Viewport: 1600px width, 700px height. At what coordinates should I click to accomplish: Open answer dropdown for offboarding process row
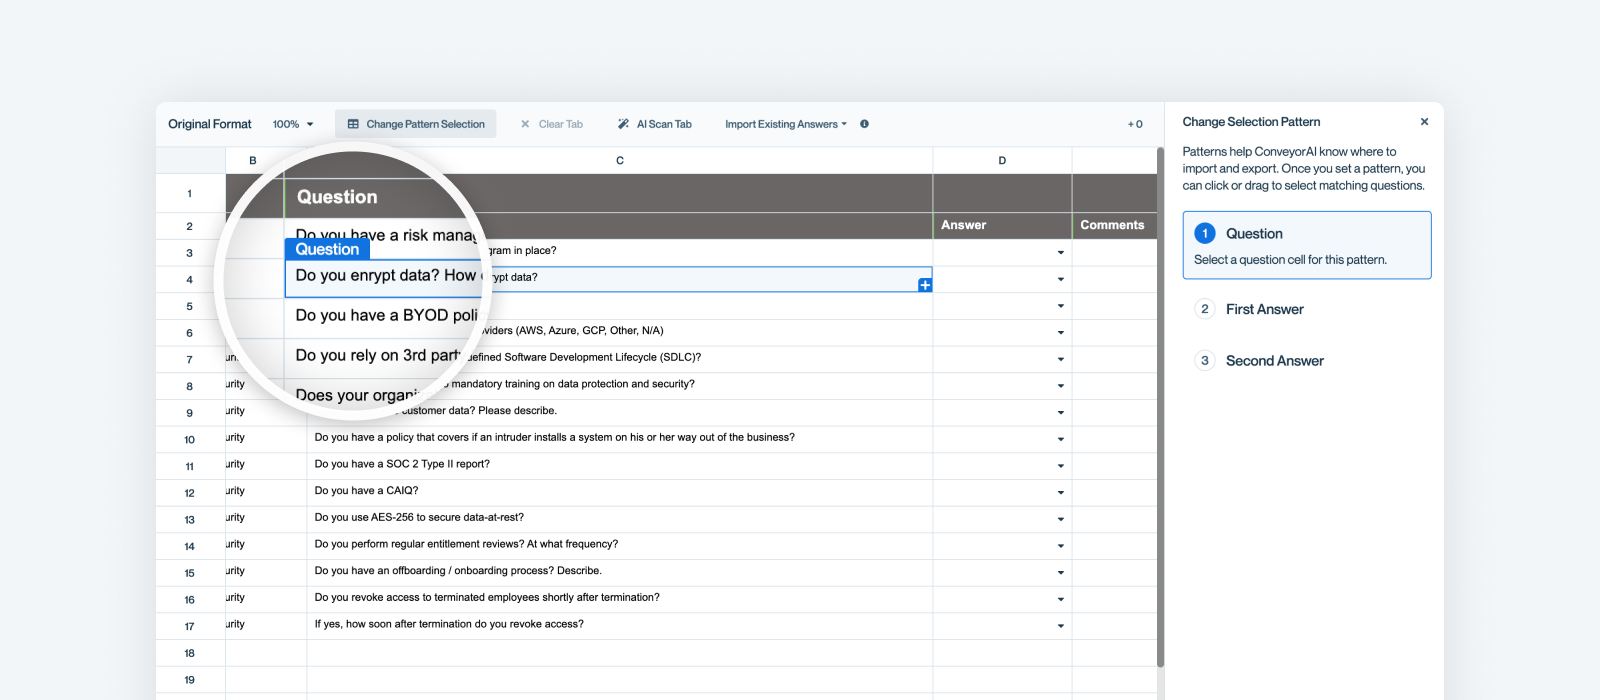click(1061, 573)
